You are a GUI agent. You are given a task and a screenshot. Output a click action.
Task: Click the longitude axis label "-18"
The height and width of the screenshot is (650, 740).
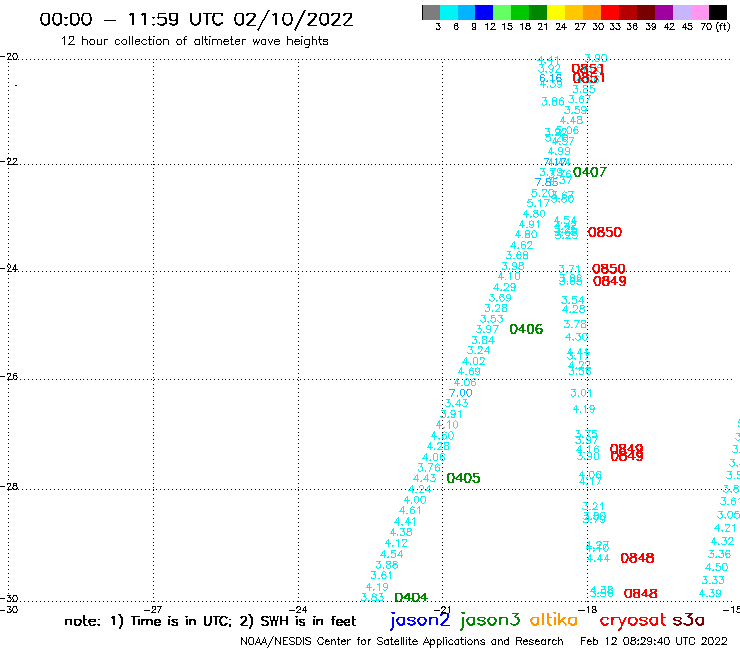pos(588,609)
